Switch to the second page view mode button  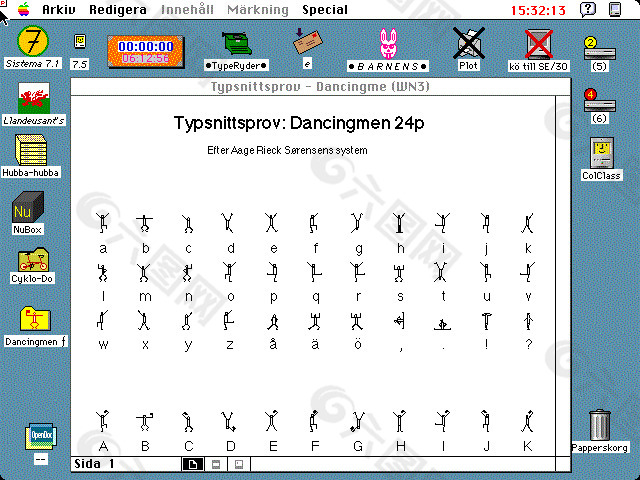coord(214,464)
